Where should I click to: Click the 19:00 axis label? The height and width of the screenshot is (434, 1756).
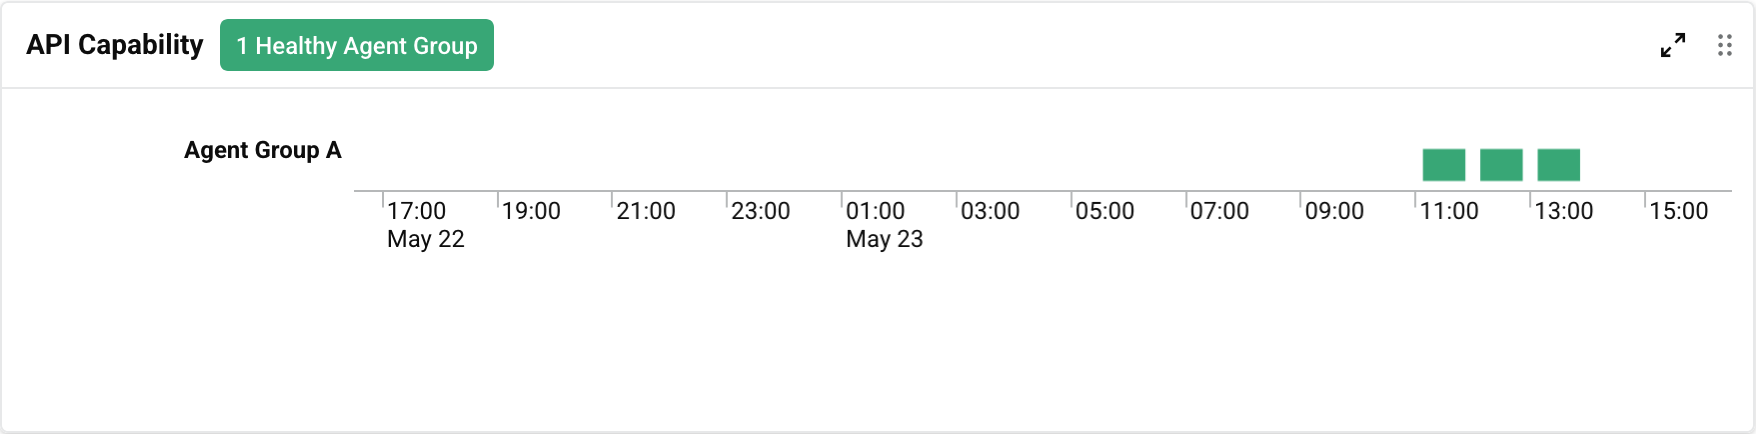click(x=531, y=211)
